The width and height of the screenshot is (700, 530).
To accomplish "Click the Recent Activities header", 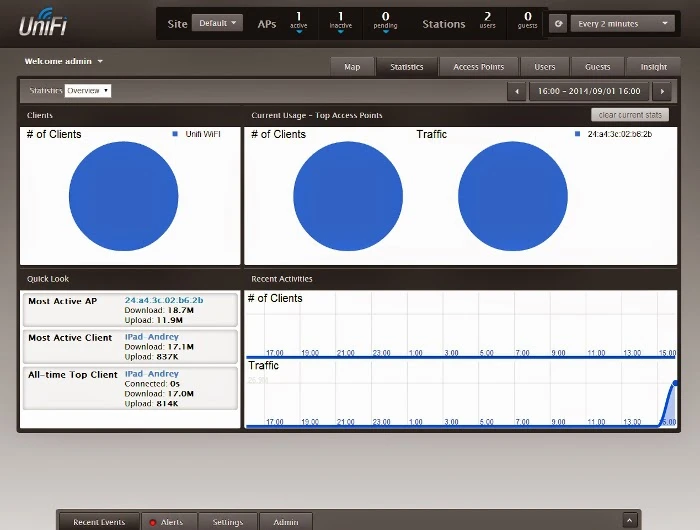I will point(282,279).
